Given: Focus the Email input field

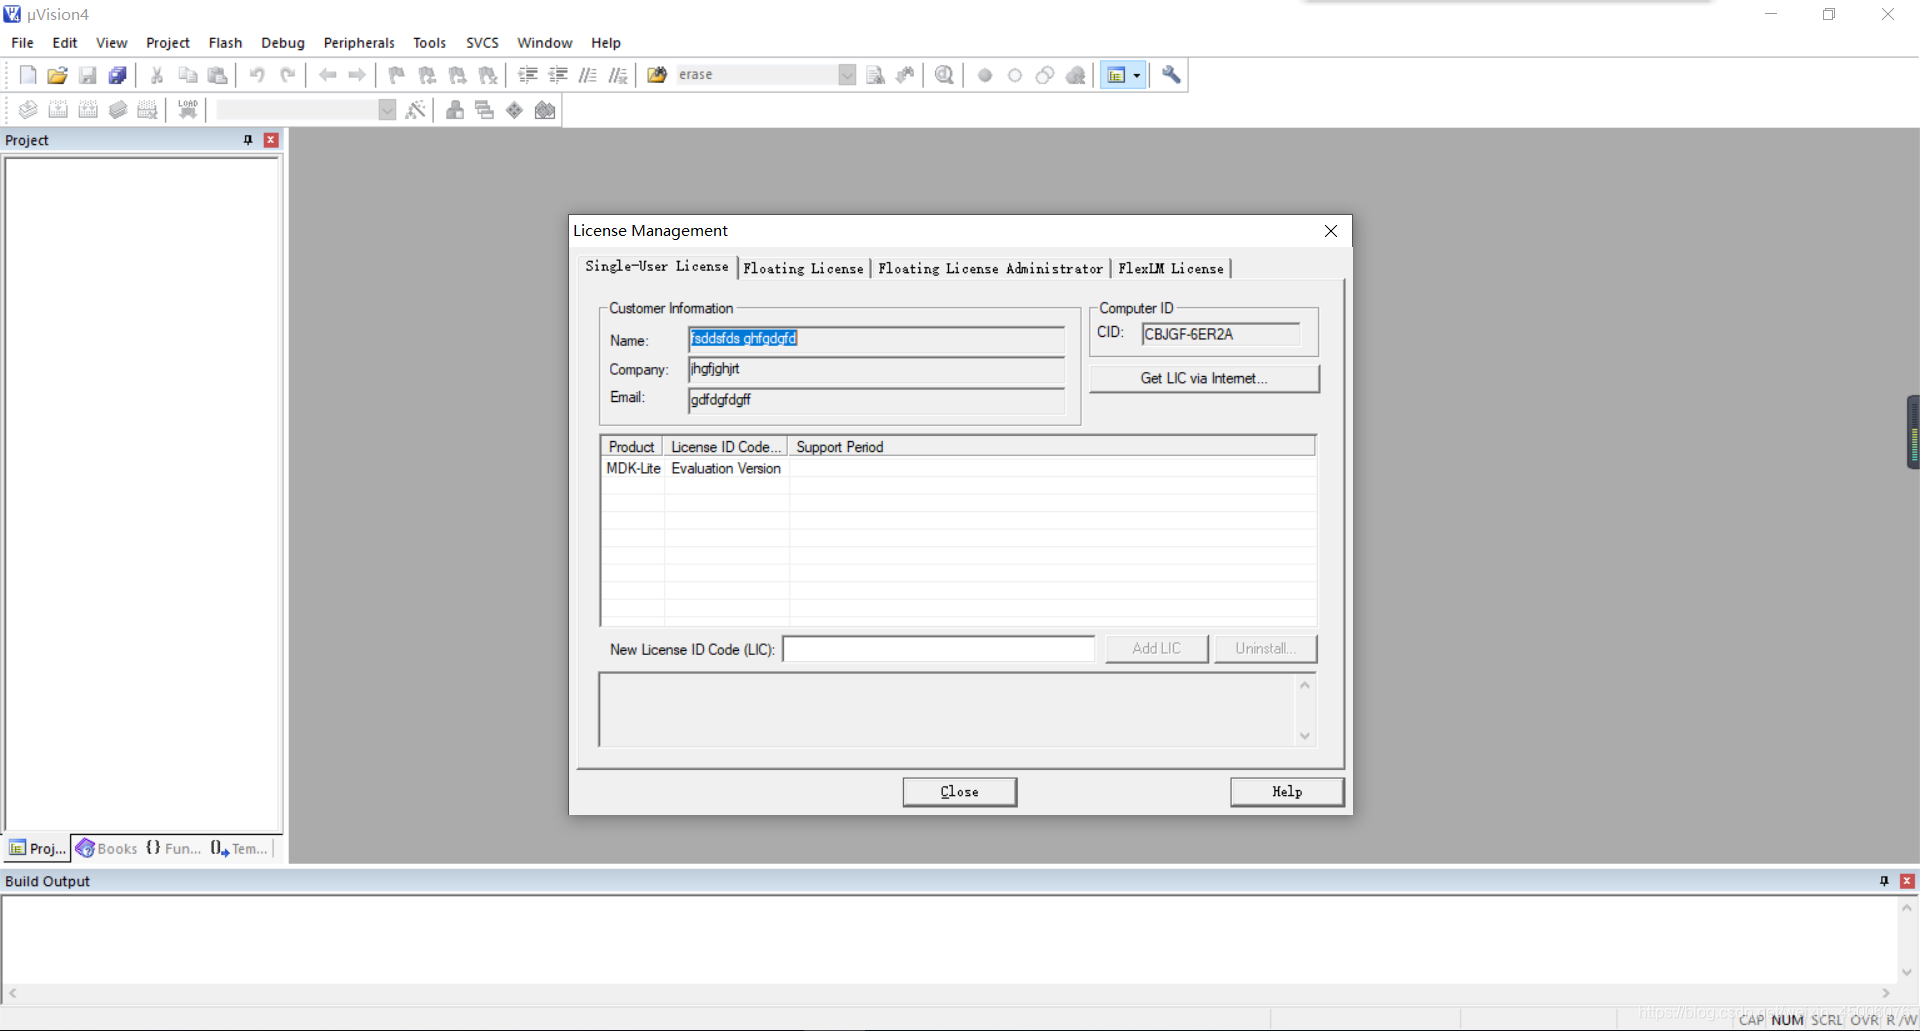Looking at the screenshot, I should coord(877,400).
